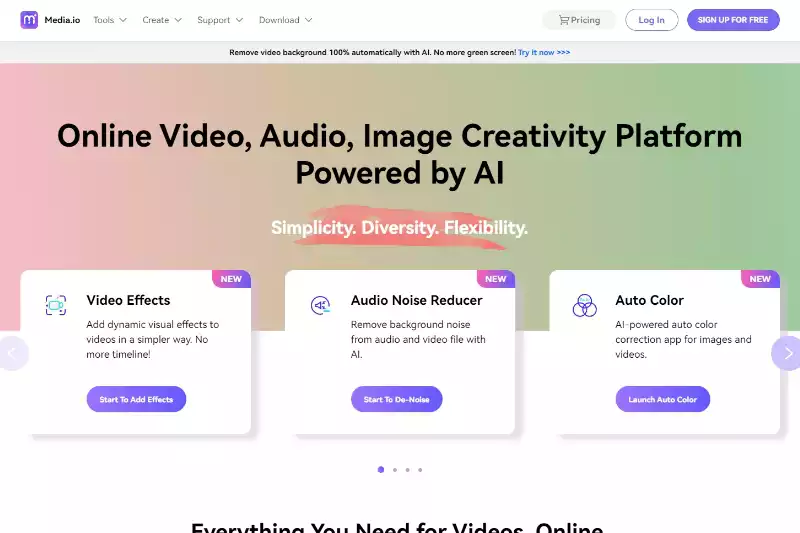The height and width of the screenshot is (533, 800).
Task: Click the Video Effects card title
Action: pyautogui.click(x=128, y=300)
